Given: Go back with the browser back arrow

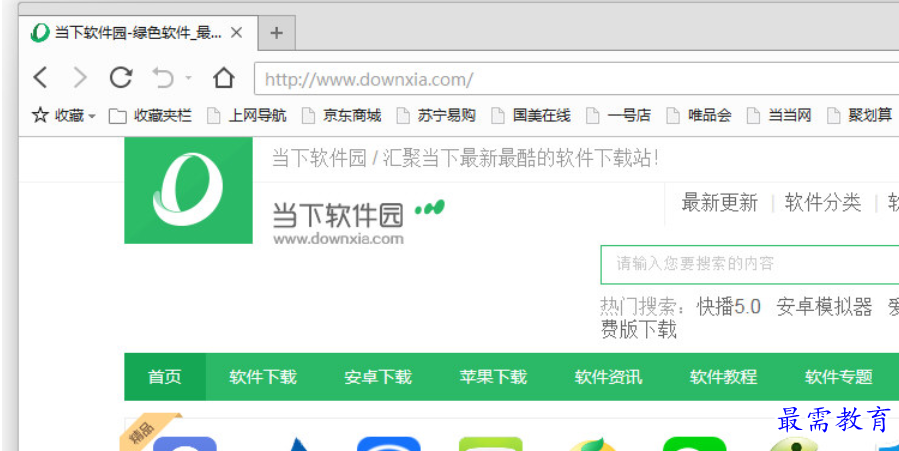Looking at the screenshot, I should point(40,77).
